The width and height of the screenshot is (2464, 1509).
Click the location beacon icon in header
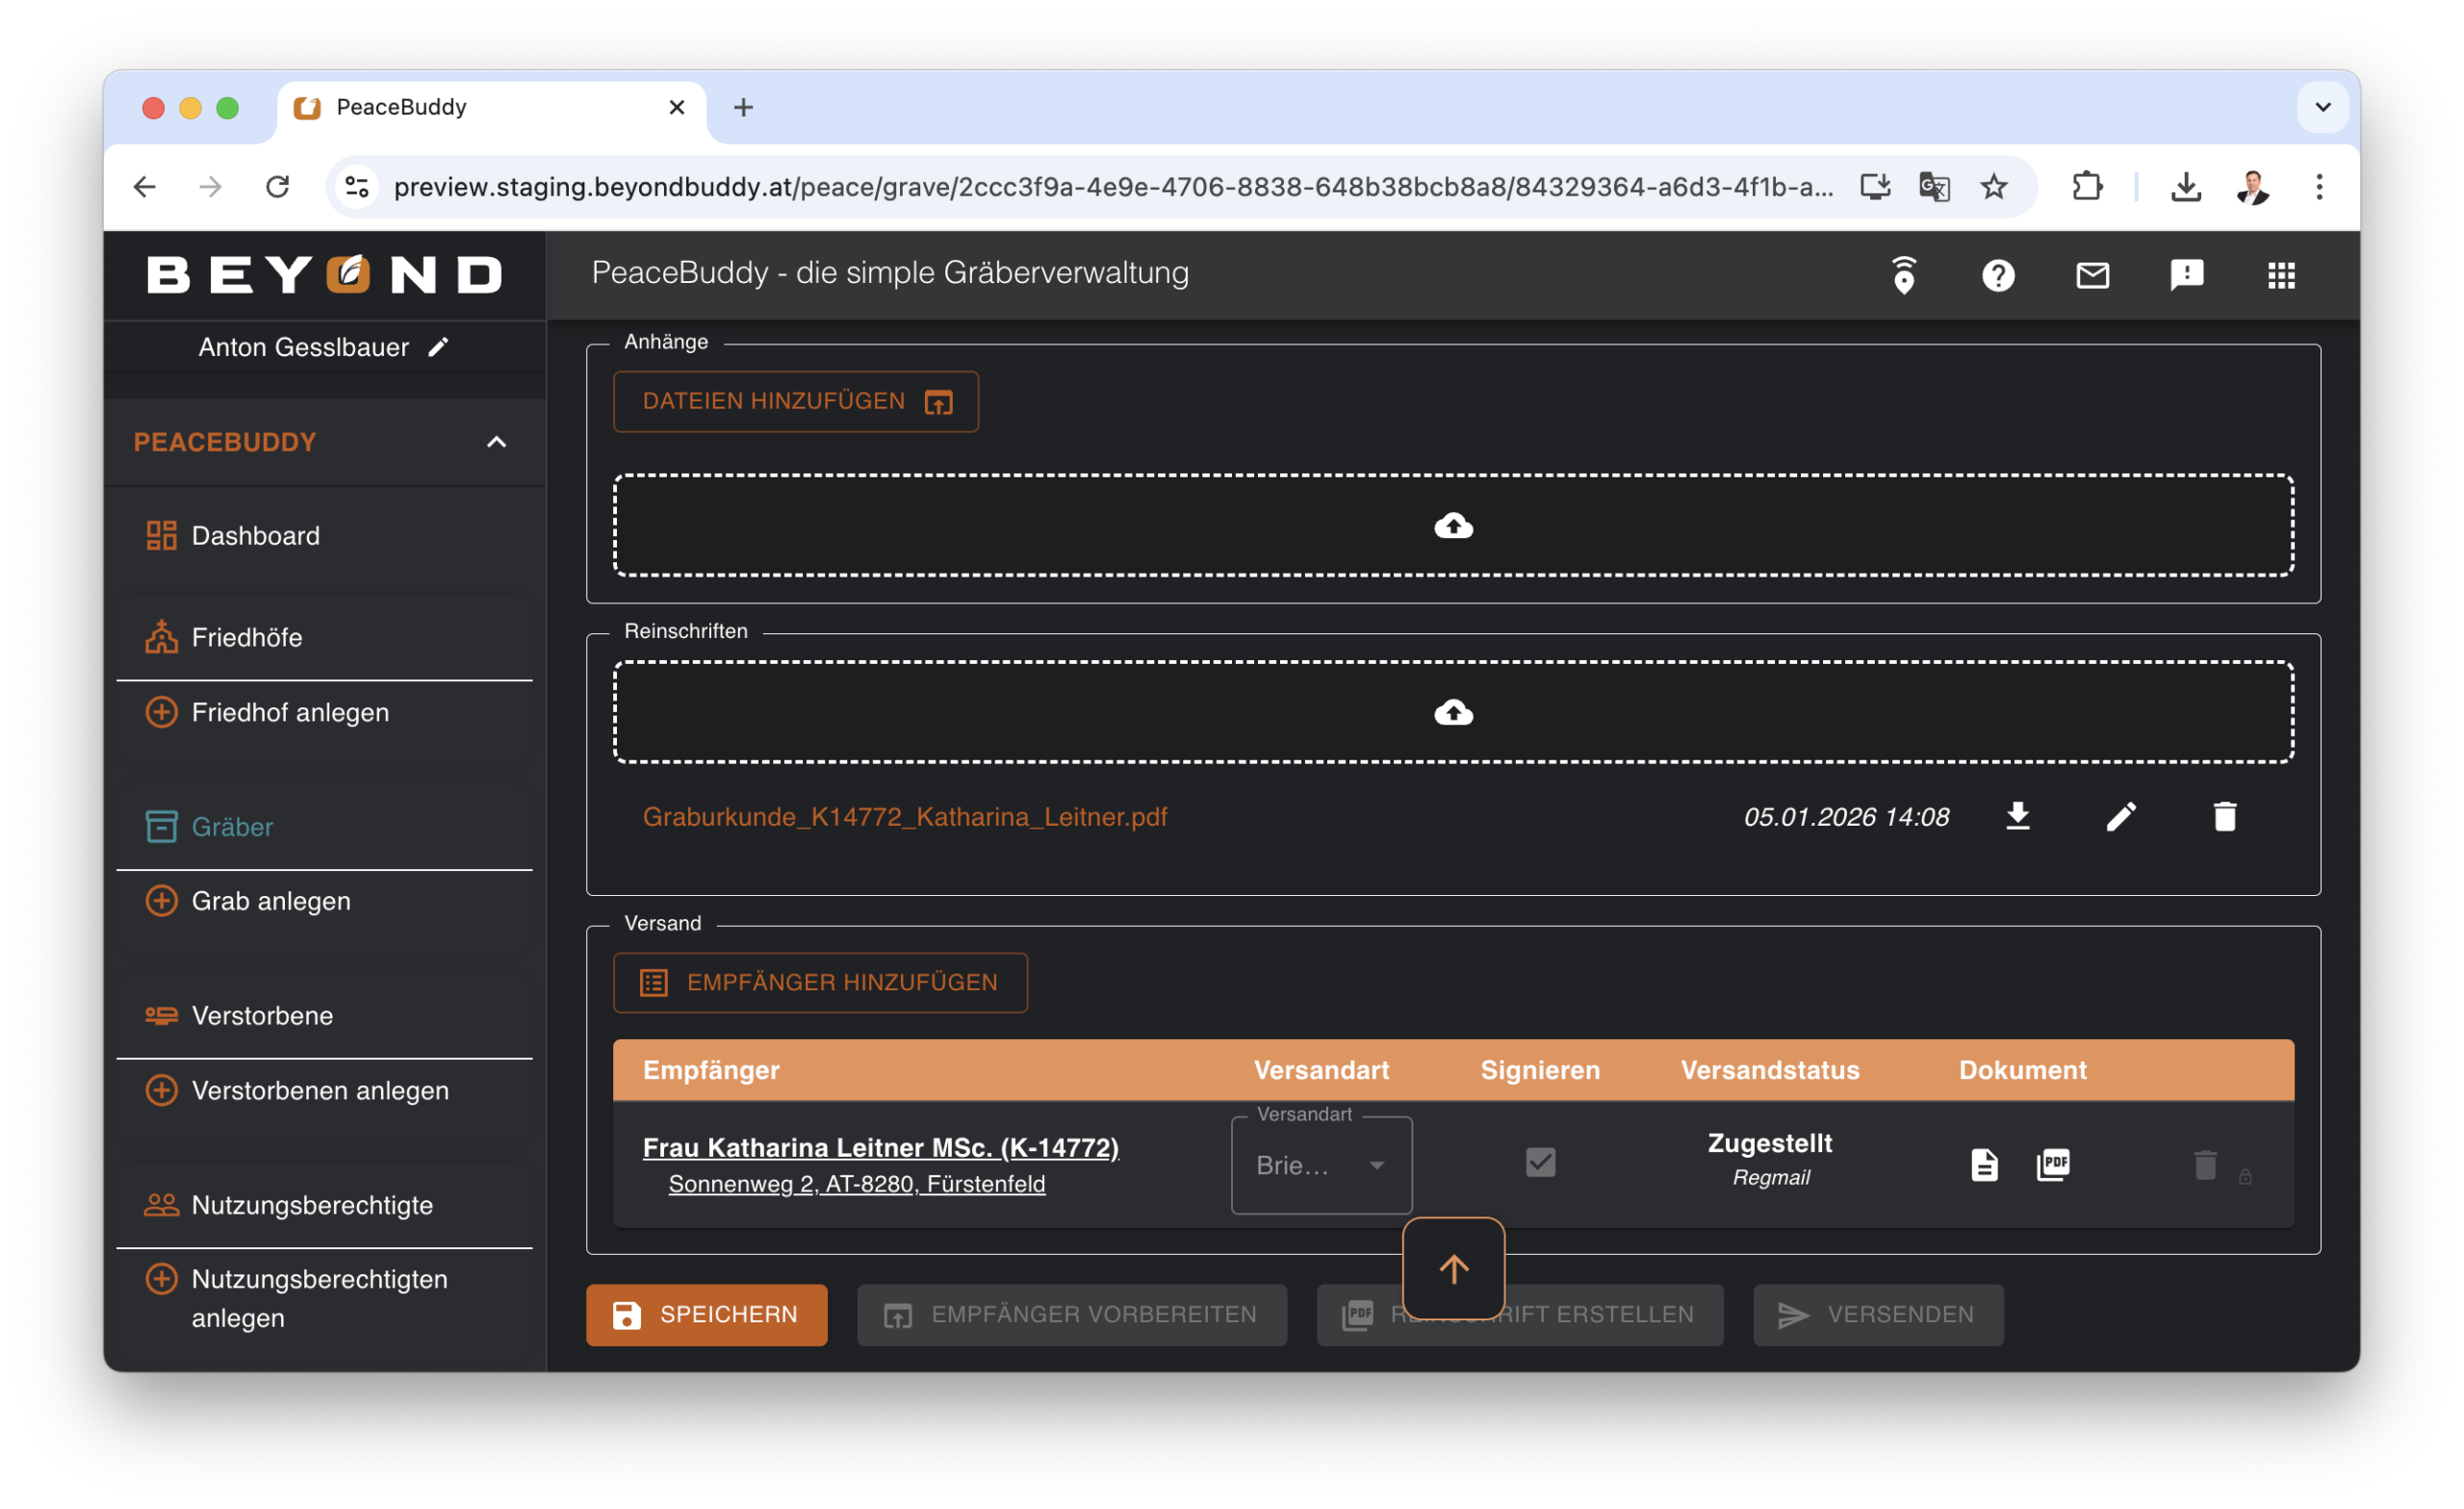pos(1904,275)
